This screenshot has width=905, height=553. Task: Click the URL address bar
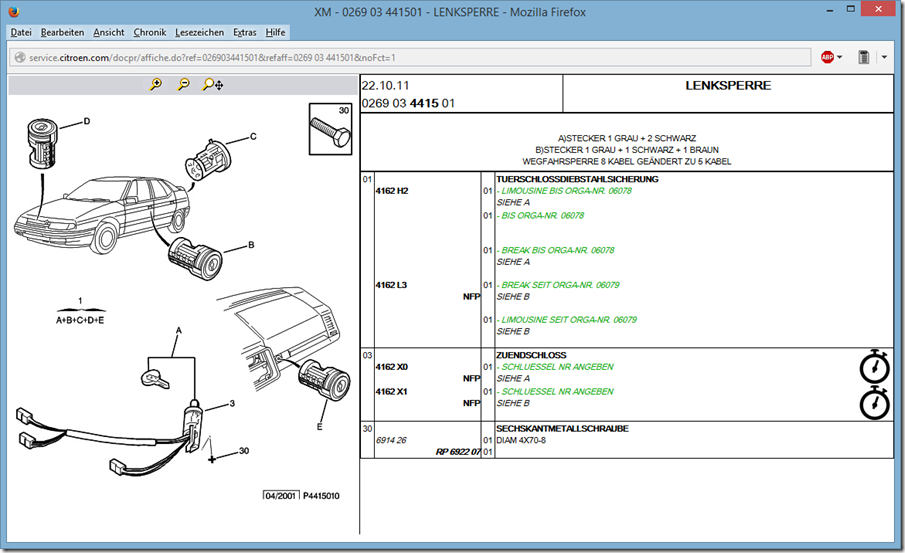(x=410, y=57)
